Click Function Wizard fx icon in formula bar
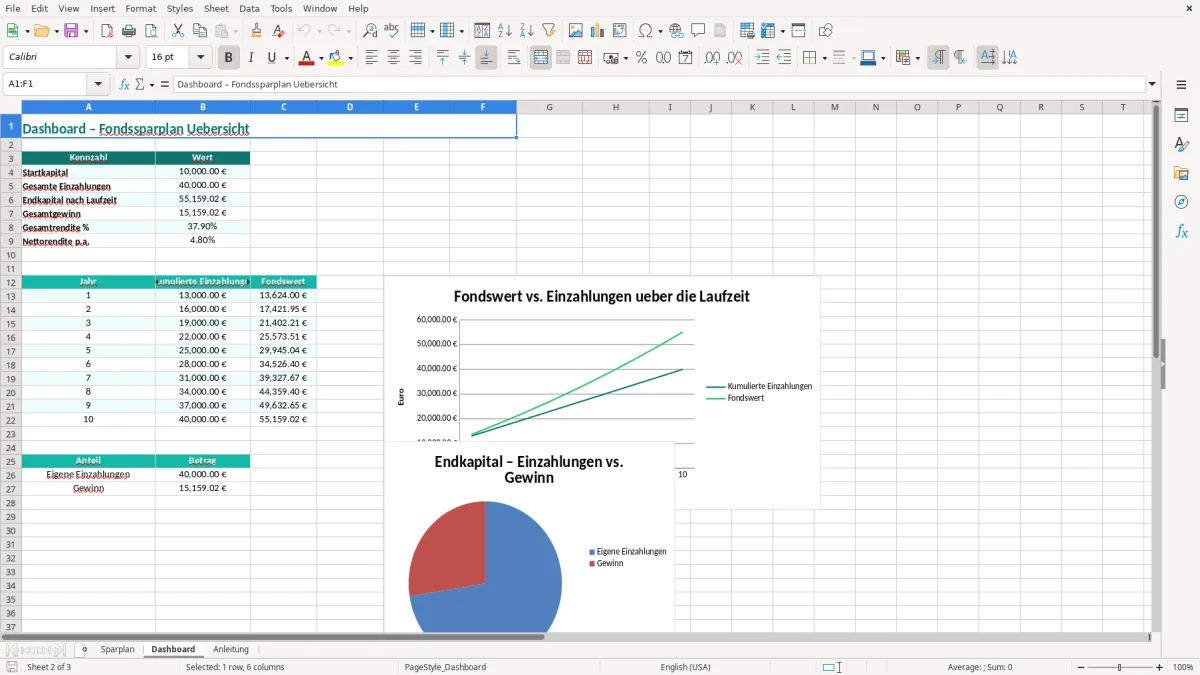 point(124,84)
